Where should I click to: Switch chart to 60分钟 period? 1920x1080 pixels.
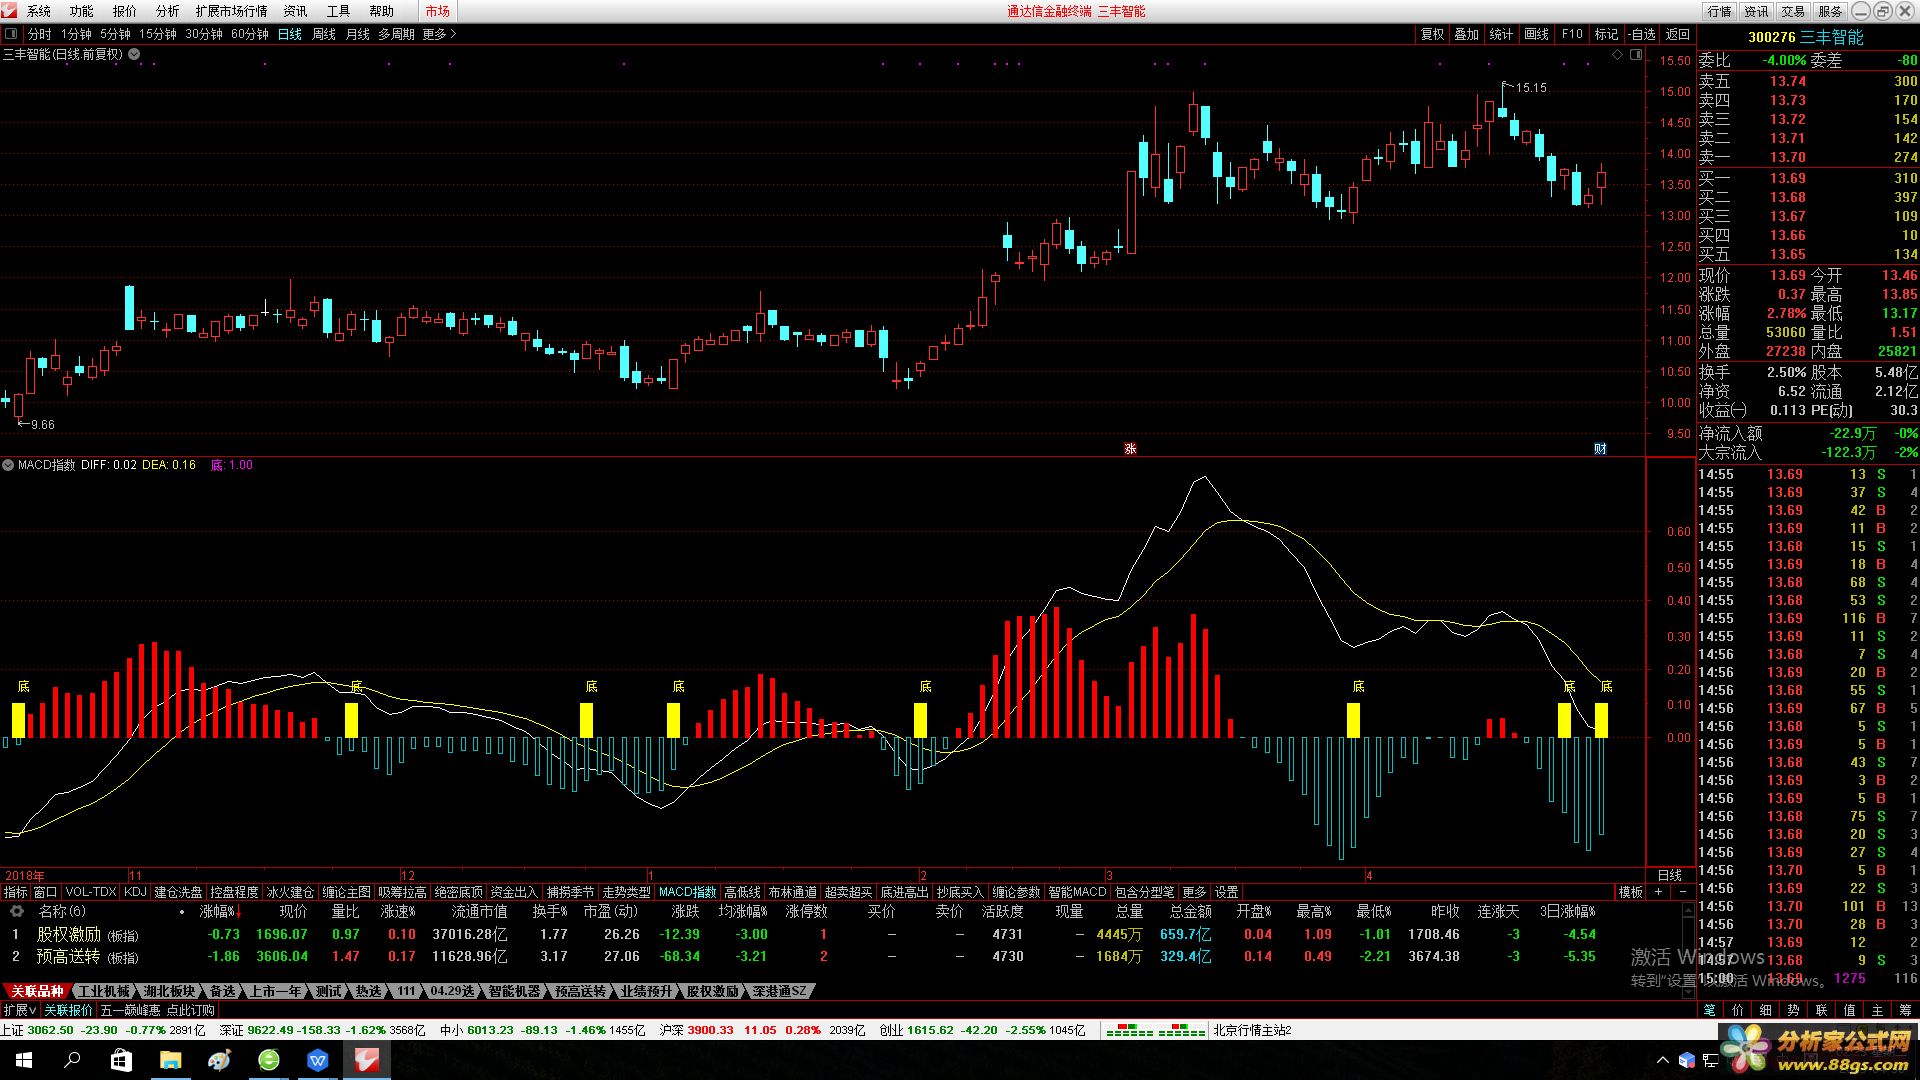pos(249,34)
